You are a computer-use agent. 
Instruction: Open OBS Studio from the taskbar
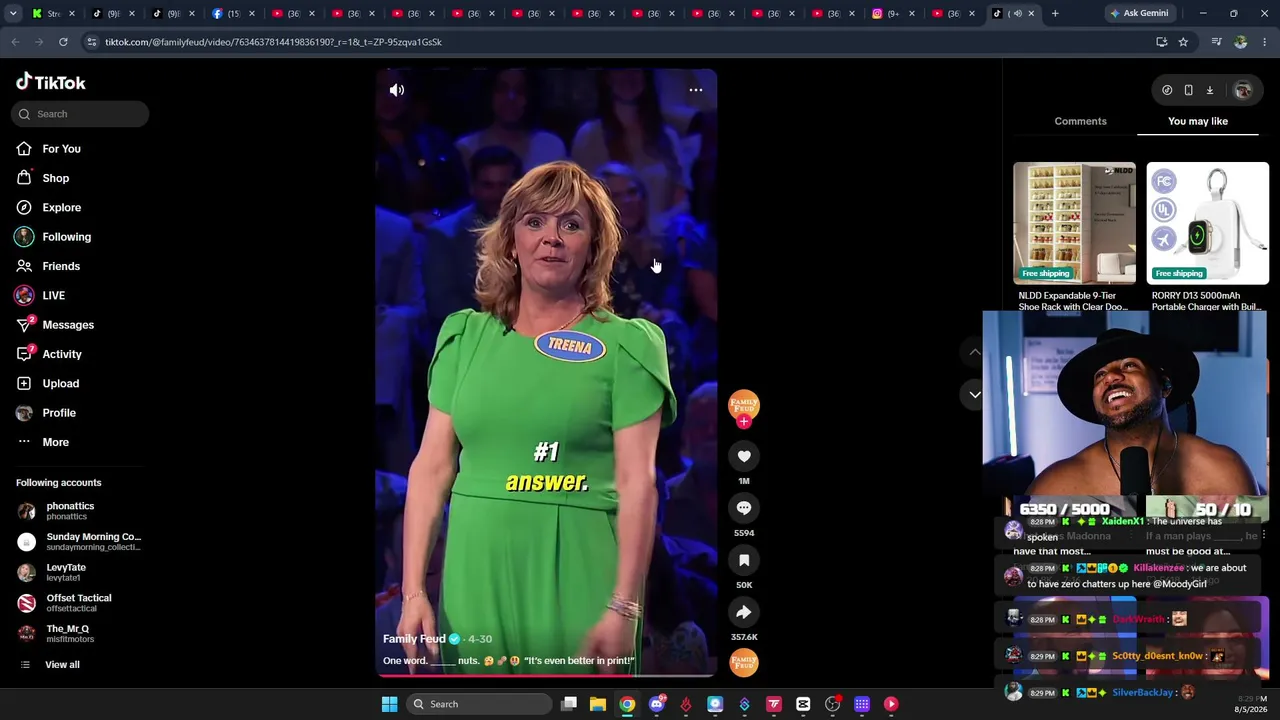tap(832, 704)
